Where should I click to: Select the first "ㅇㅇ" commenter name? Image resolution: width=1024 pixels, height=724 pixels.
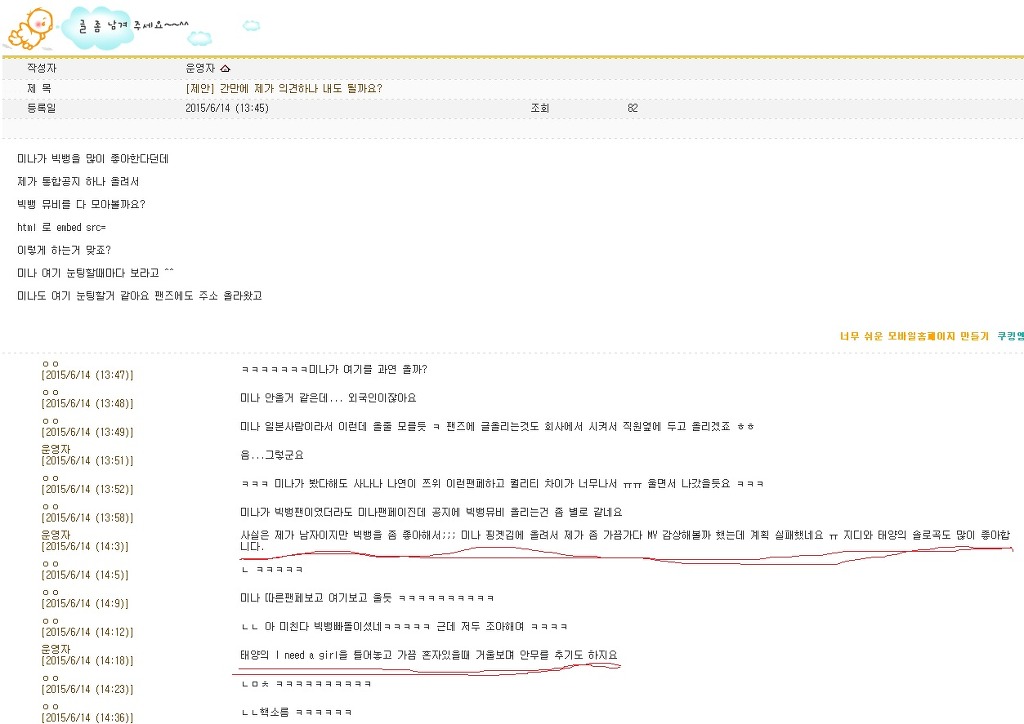tap(52, 363)
